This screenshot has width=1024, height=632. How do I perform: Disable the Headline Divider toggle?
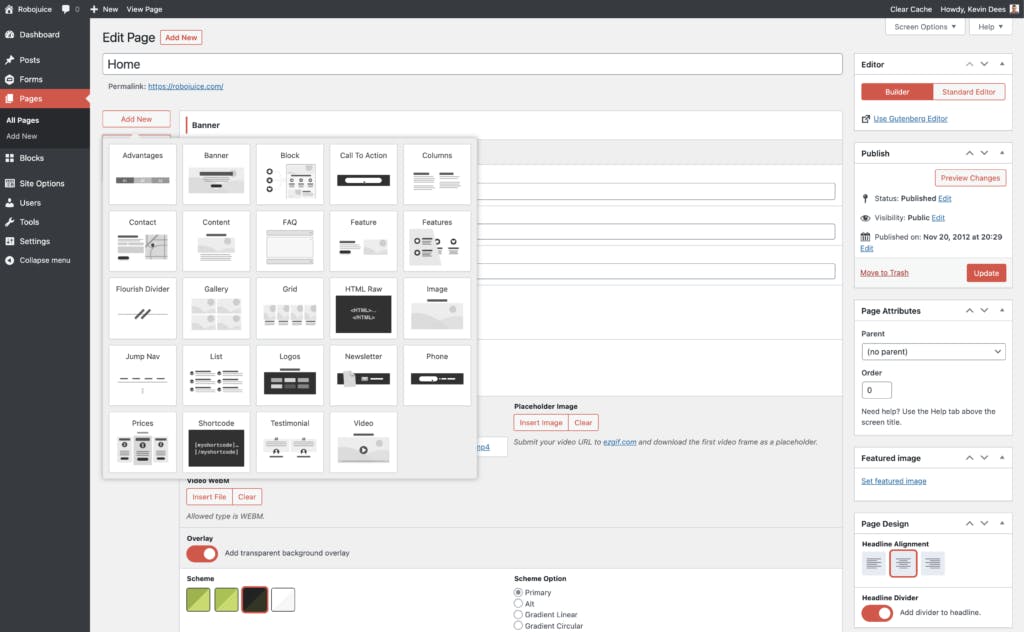pos(877,612)
